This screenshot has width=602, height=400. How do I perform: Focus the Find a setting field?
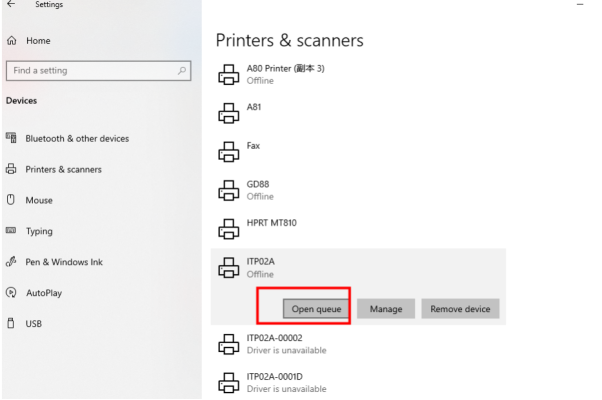pos(99,71)
